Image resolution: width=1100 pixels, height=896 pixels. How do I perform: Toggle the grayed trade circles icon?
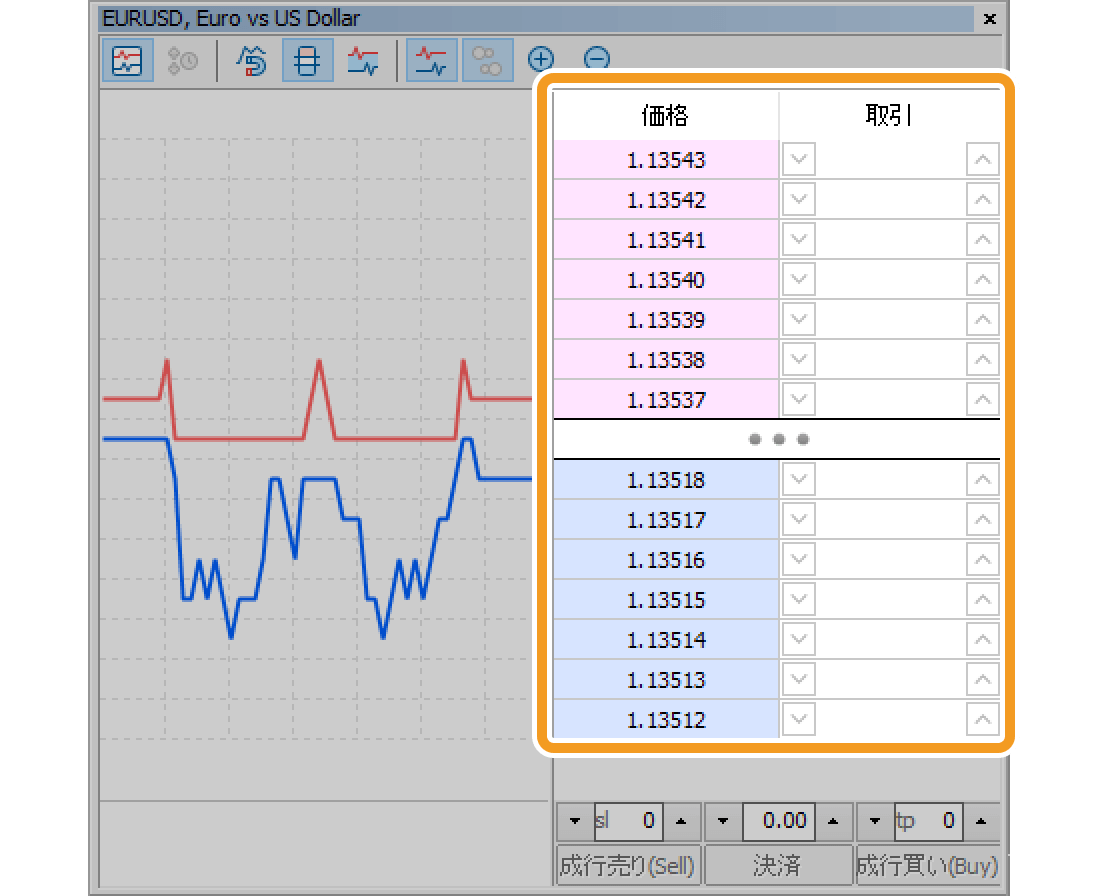pyautogui.click(x=487, y=60)
